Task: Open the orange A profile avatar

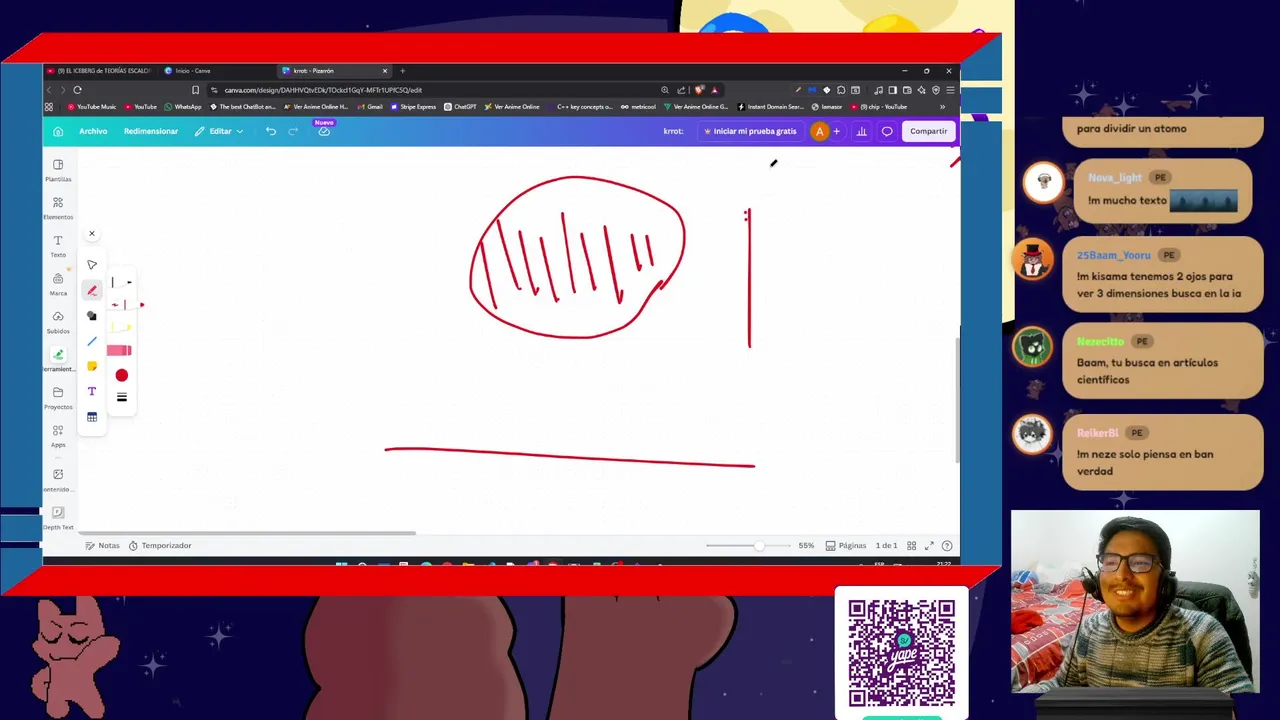Action: 819,131
